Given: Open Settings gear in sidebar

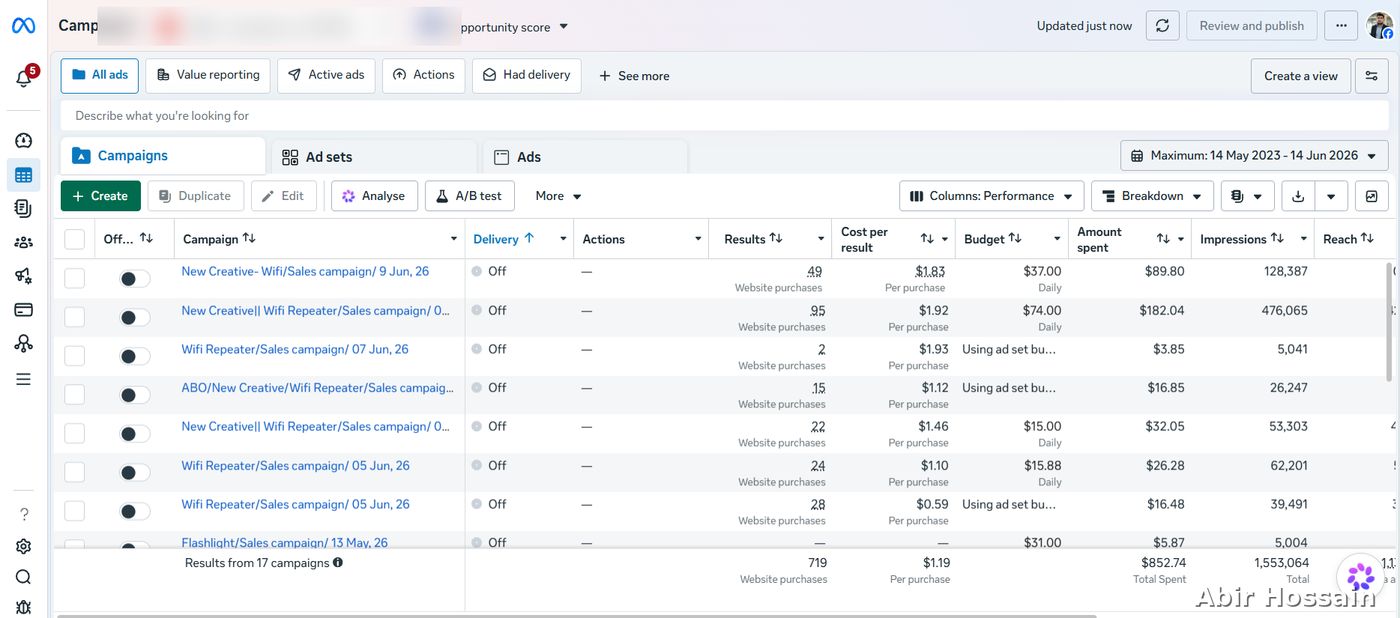Looking at the screenshot, I should (x=23, y=546).
